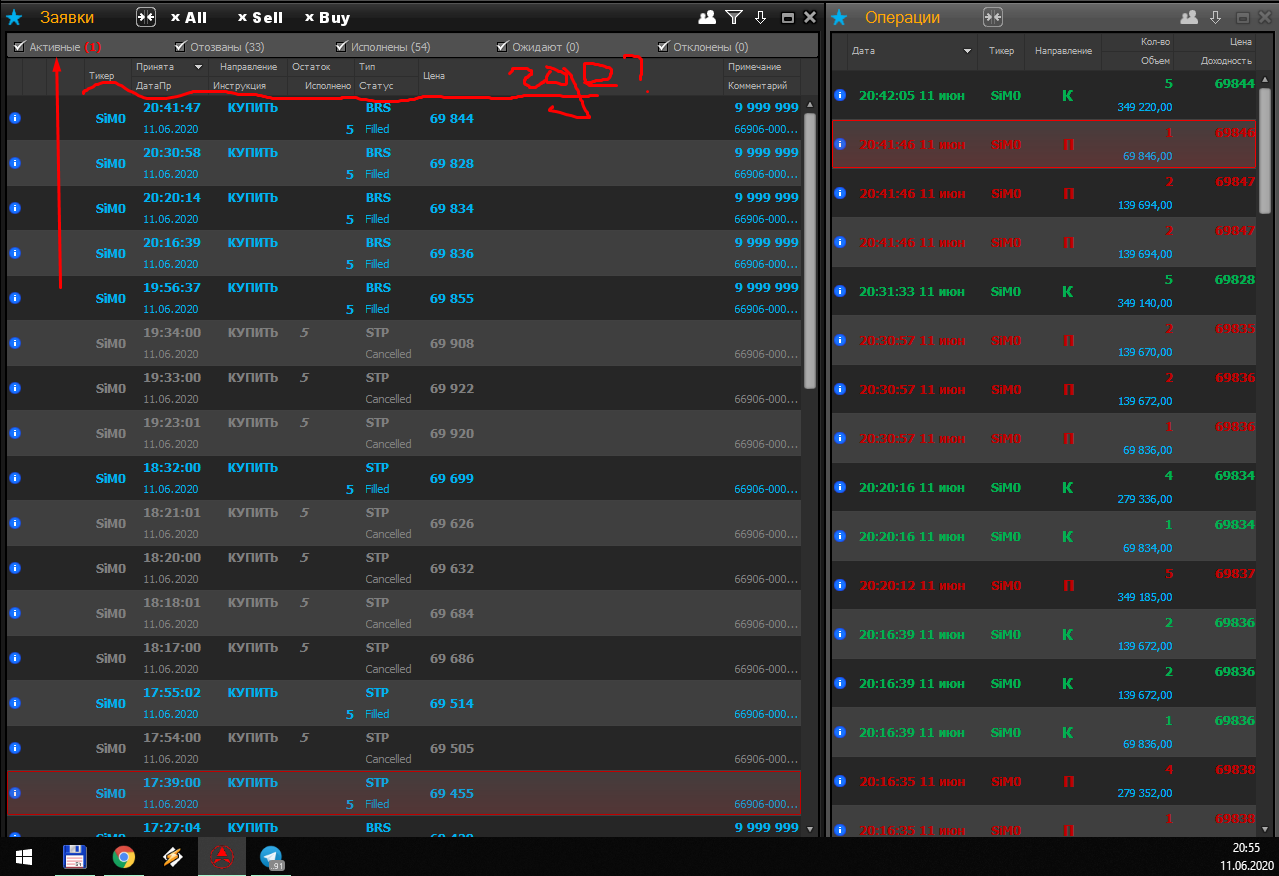Click the blue star in Операции panel
Screen dimensions: 1279x876
(840, 17)
